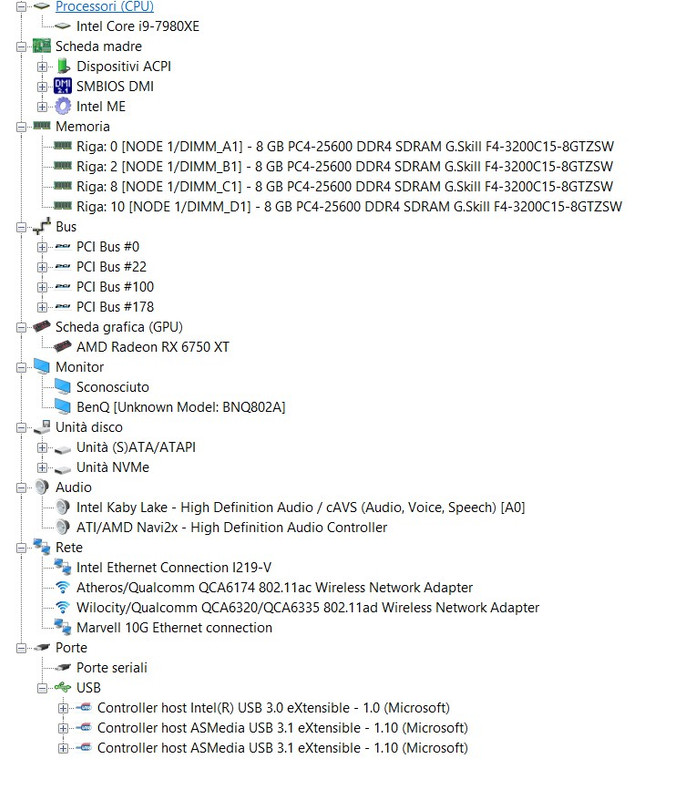675x800 pixels.
Task: Collapse the Porte section
Action: click(x=21, y=648)
